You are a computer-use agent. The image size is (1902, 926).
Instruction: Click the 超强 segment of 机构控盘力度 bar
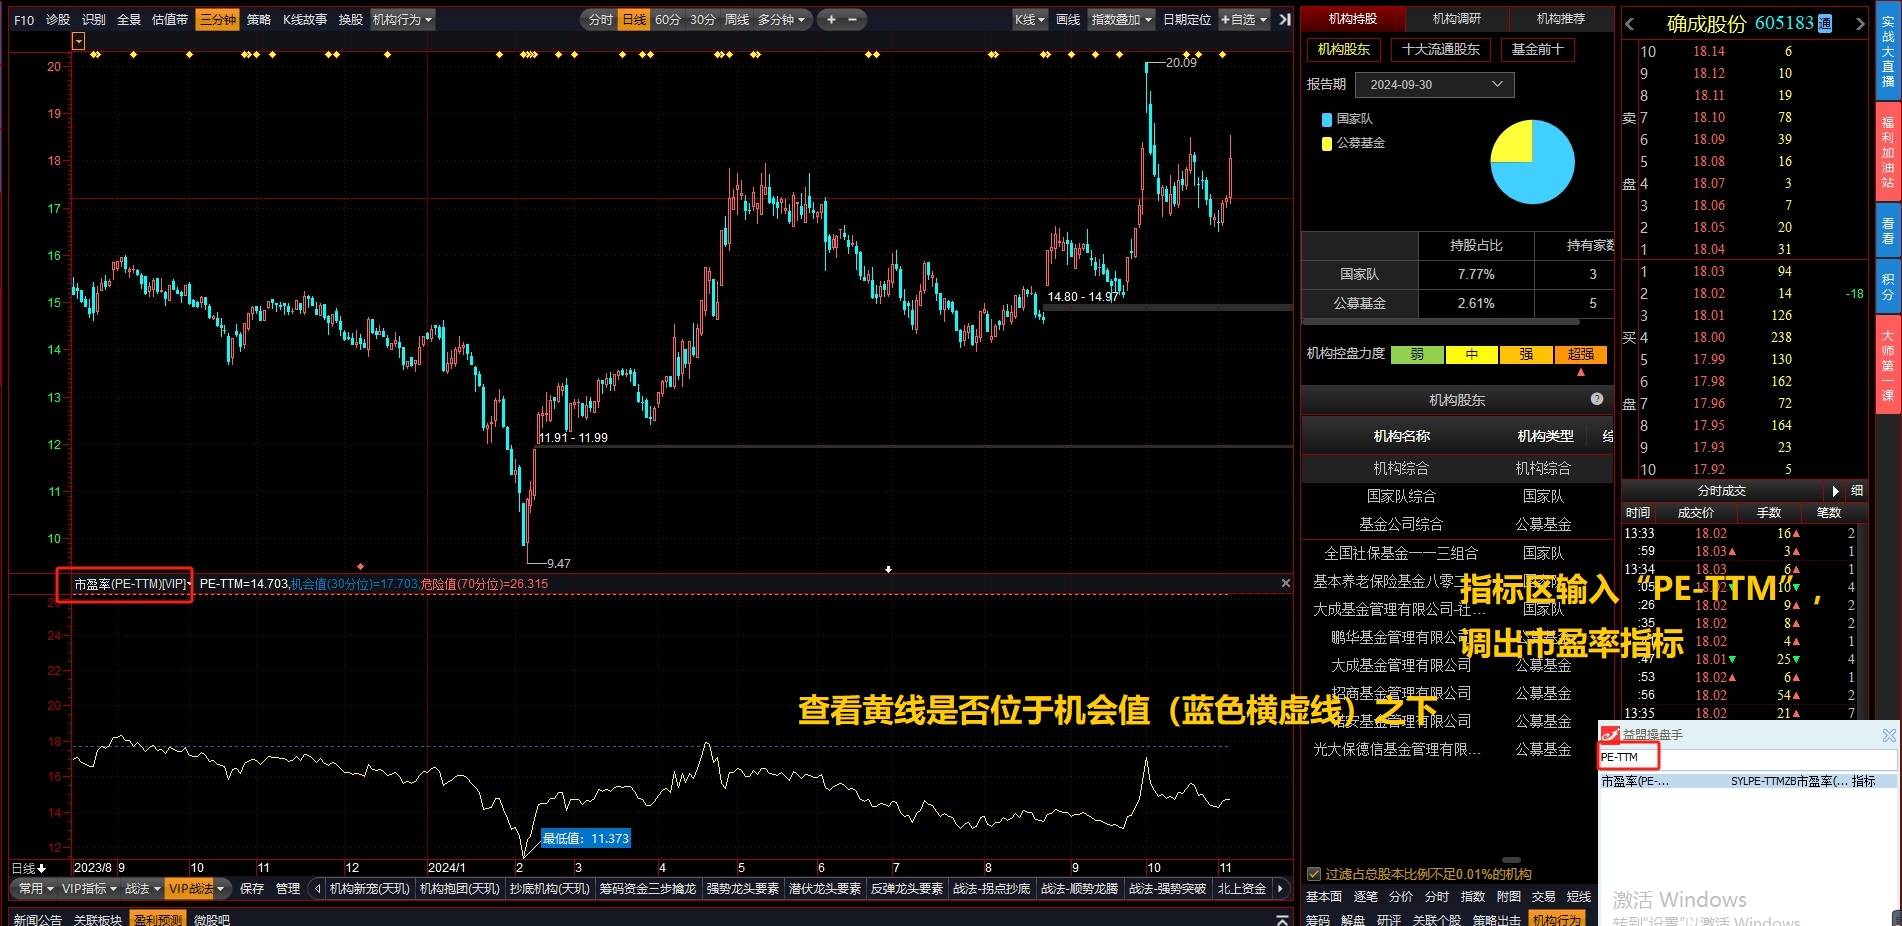[x=1580, y=354]
